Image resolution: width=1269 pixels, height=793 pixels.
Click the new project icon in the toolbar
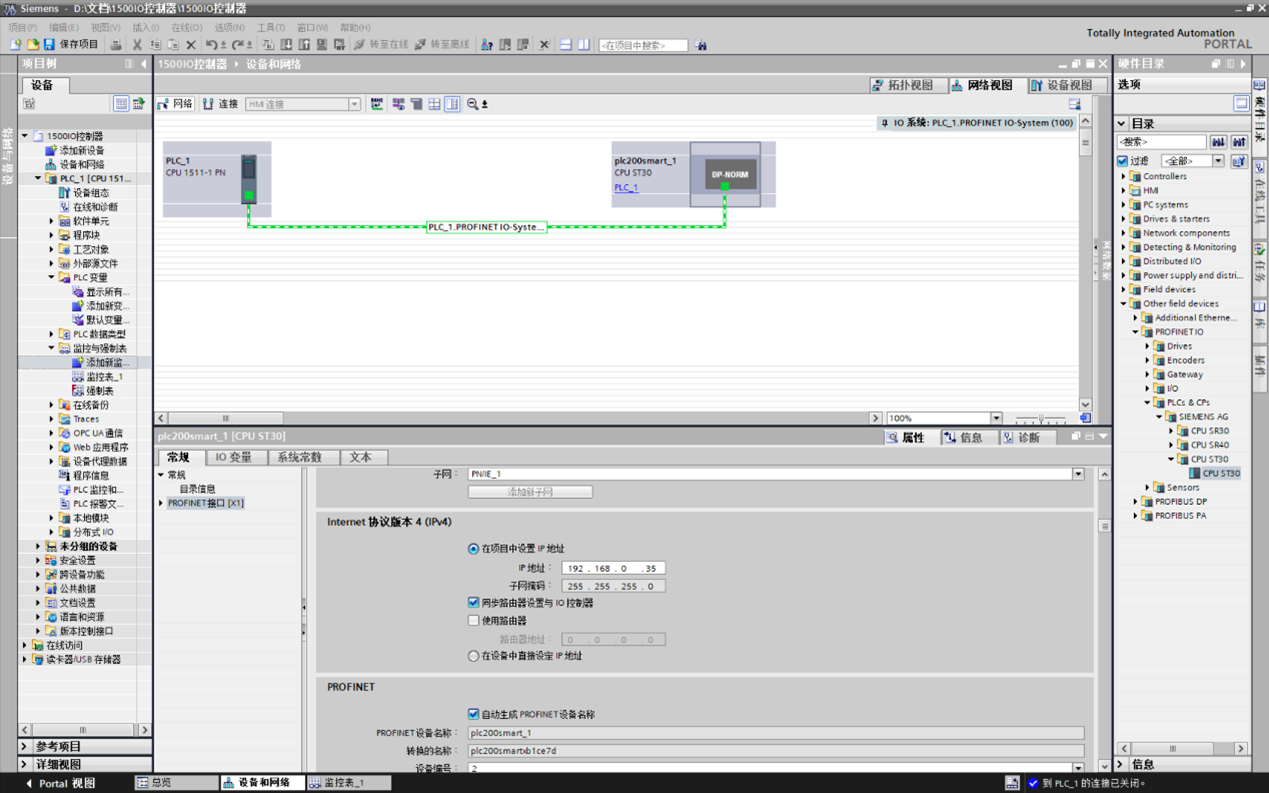pos(16,45)
